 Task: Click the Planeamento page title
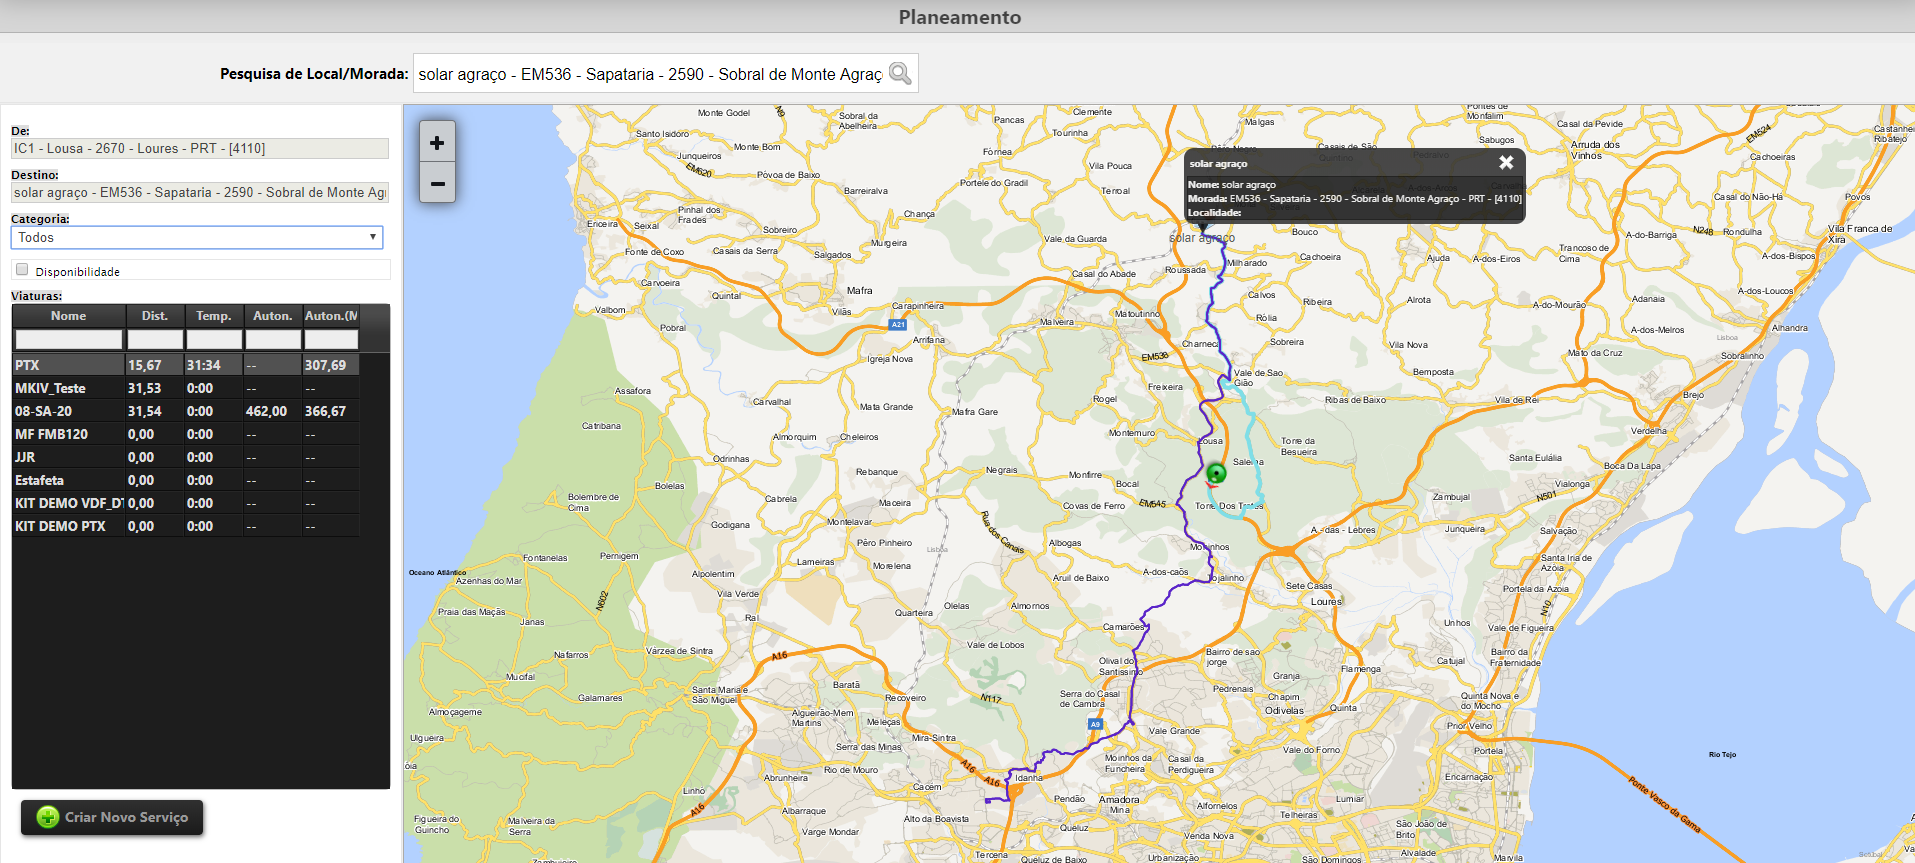pyautogui.click(x=959, y=17)
